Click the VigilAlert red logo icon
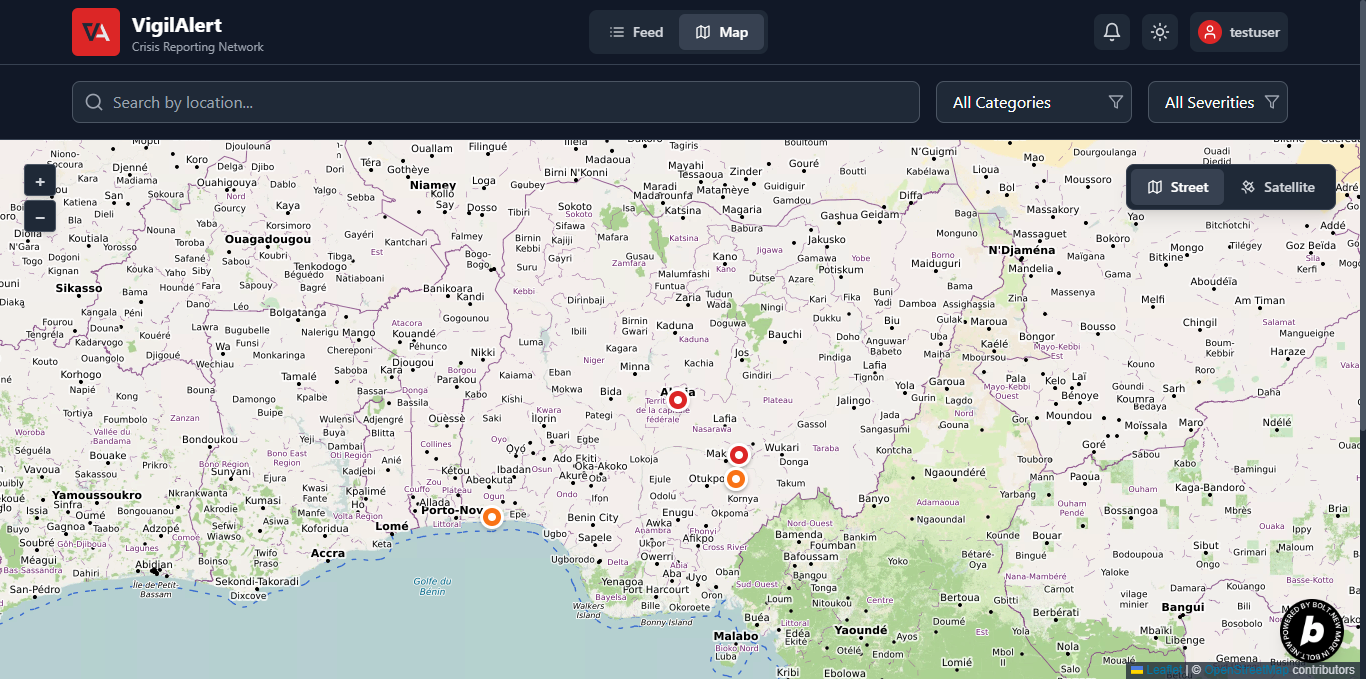 click(x=96, y=32)
